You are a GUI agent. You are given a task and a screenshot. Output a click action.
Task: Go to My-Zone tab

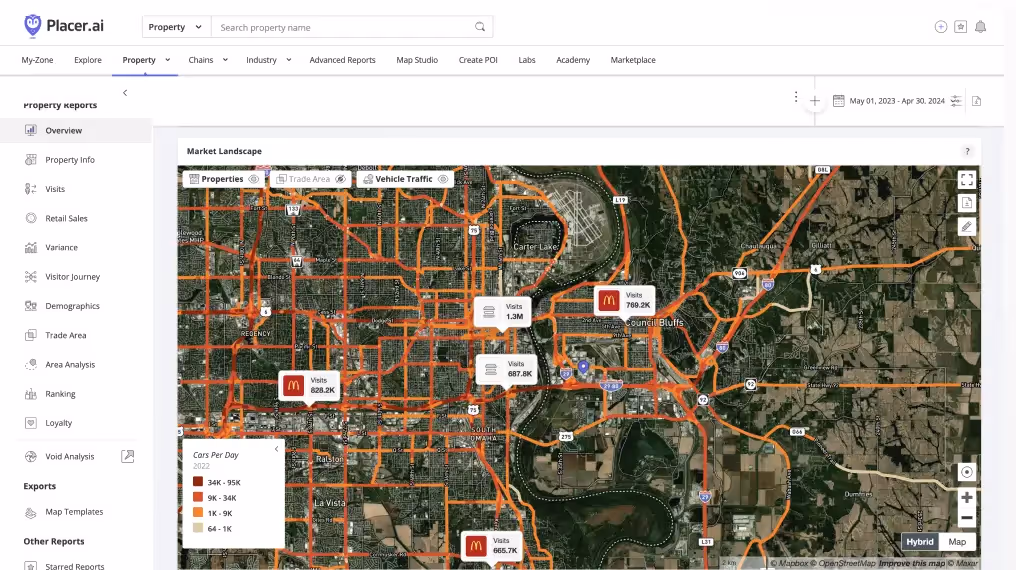click(x=38, y=60)
